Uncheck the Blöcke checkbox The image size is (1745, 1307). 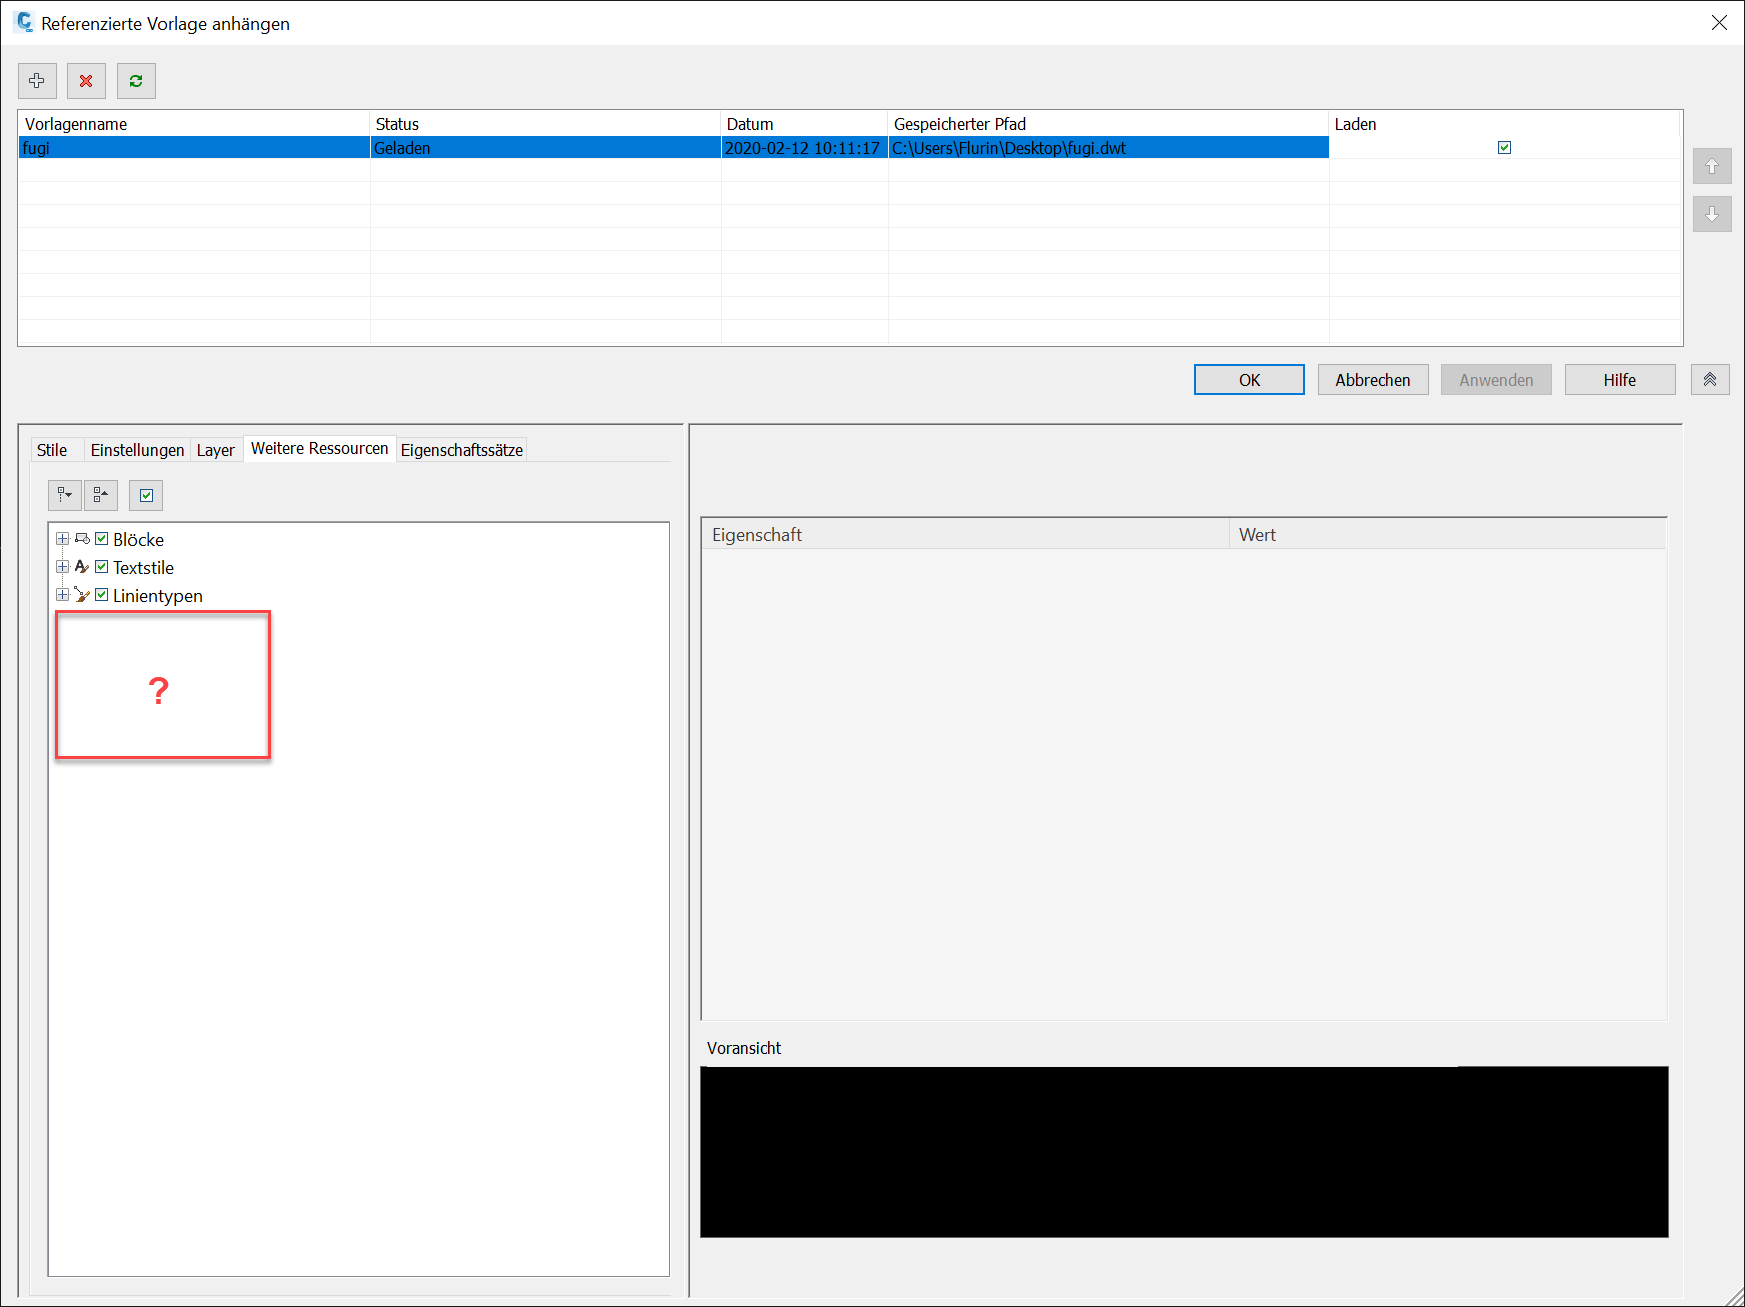click(101, 539)
